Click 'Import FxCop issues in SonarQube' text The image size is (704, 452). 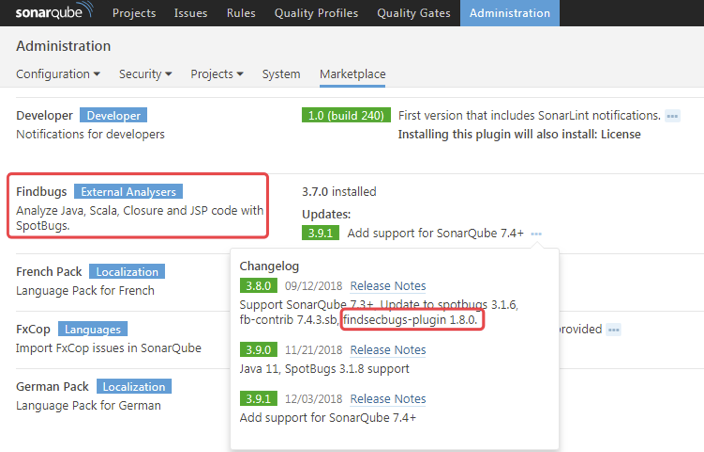click(x=109, y=348)
